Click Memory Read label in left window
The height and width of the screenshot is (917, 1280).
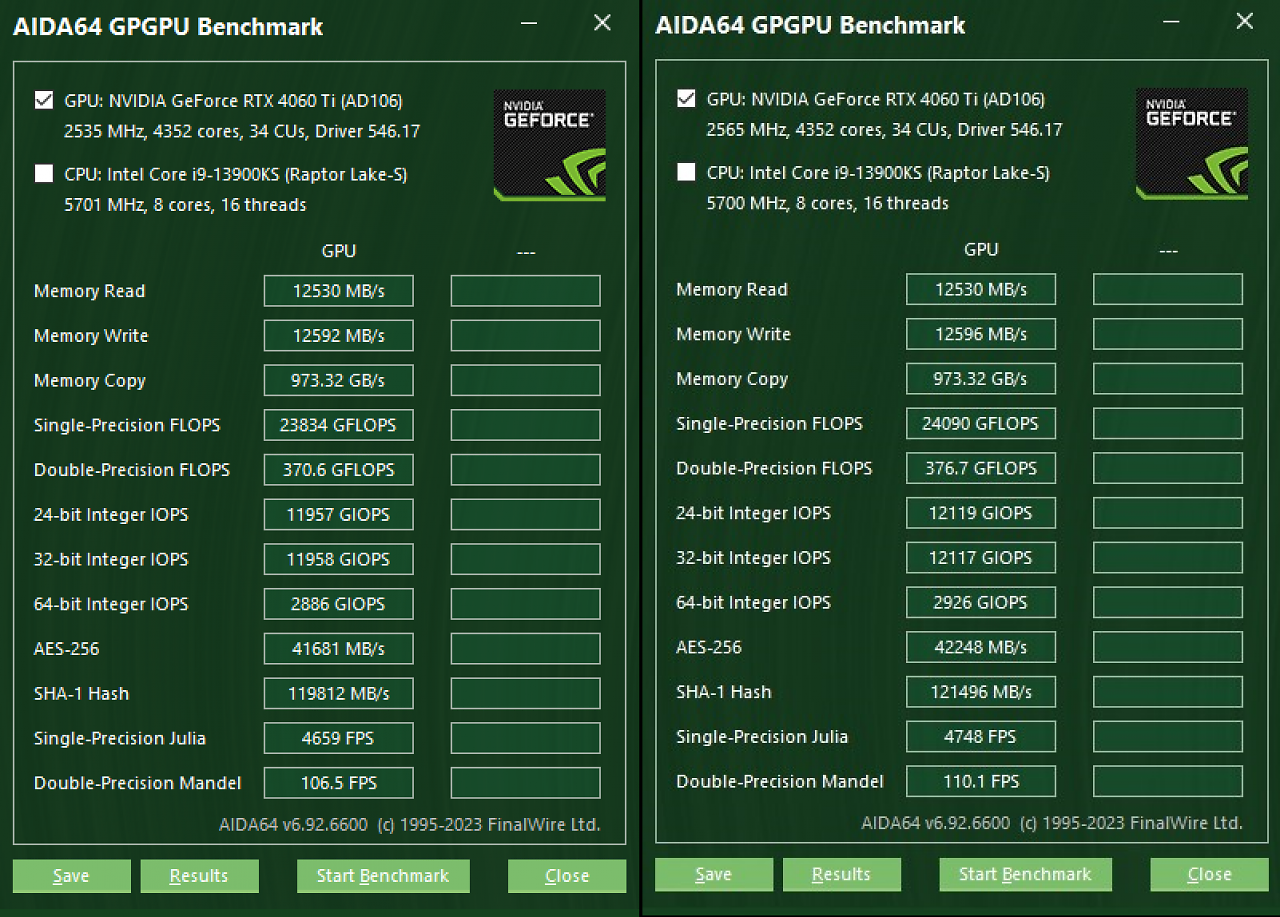(x=90, y=291)
